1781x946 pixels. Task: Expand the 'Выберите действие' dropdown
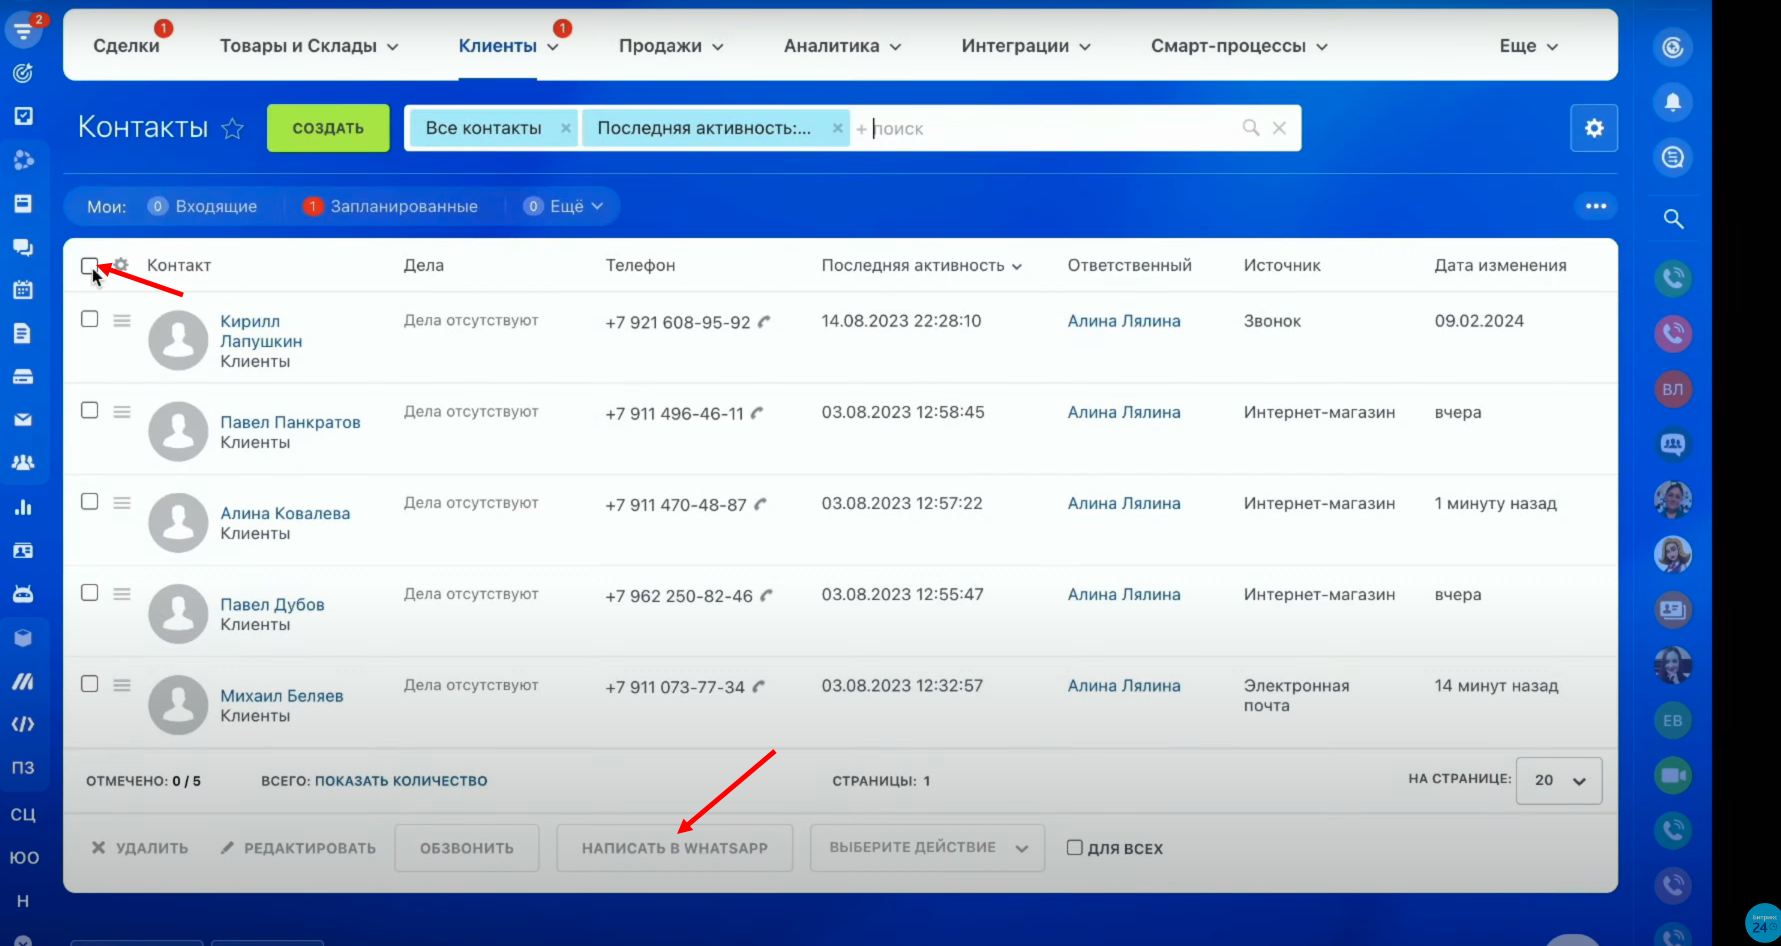point(927,848)
